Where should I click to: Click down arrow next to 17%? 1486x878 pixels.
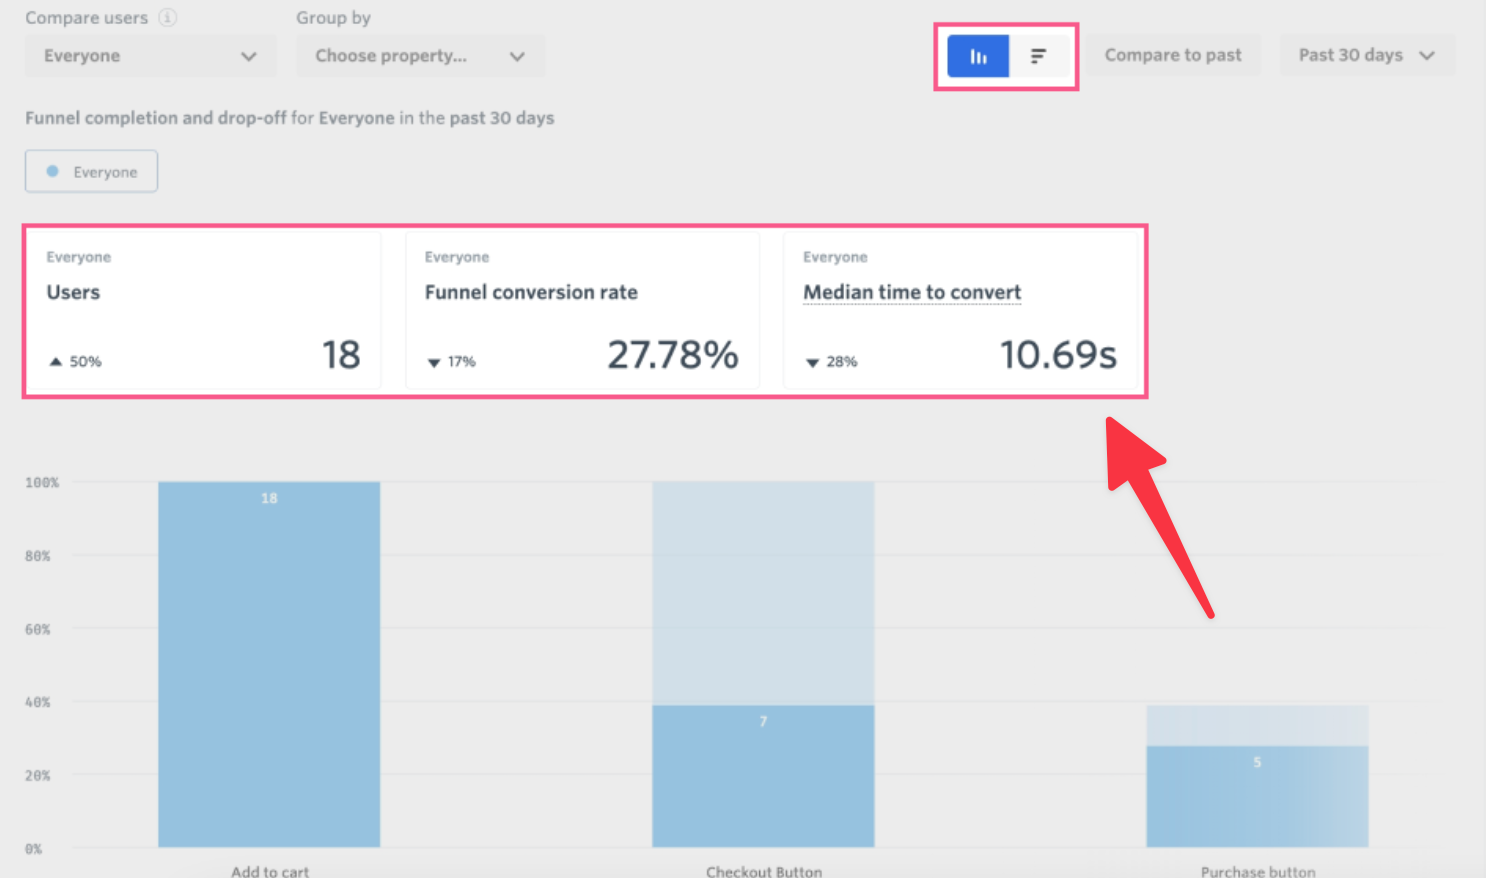[x=434, y=362]
